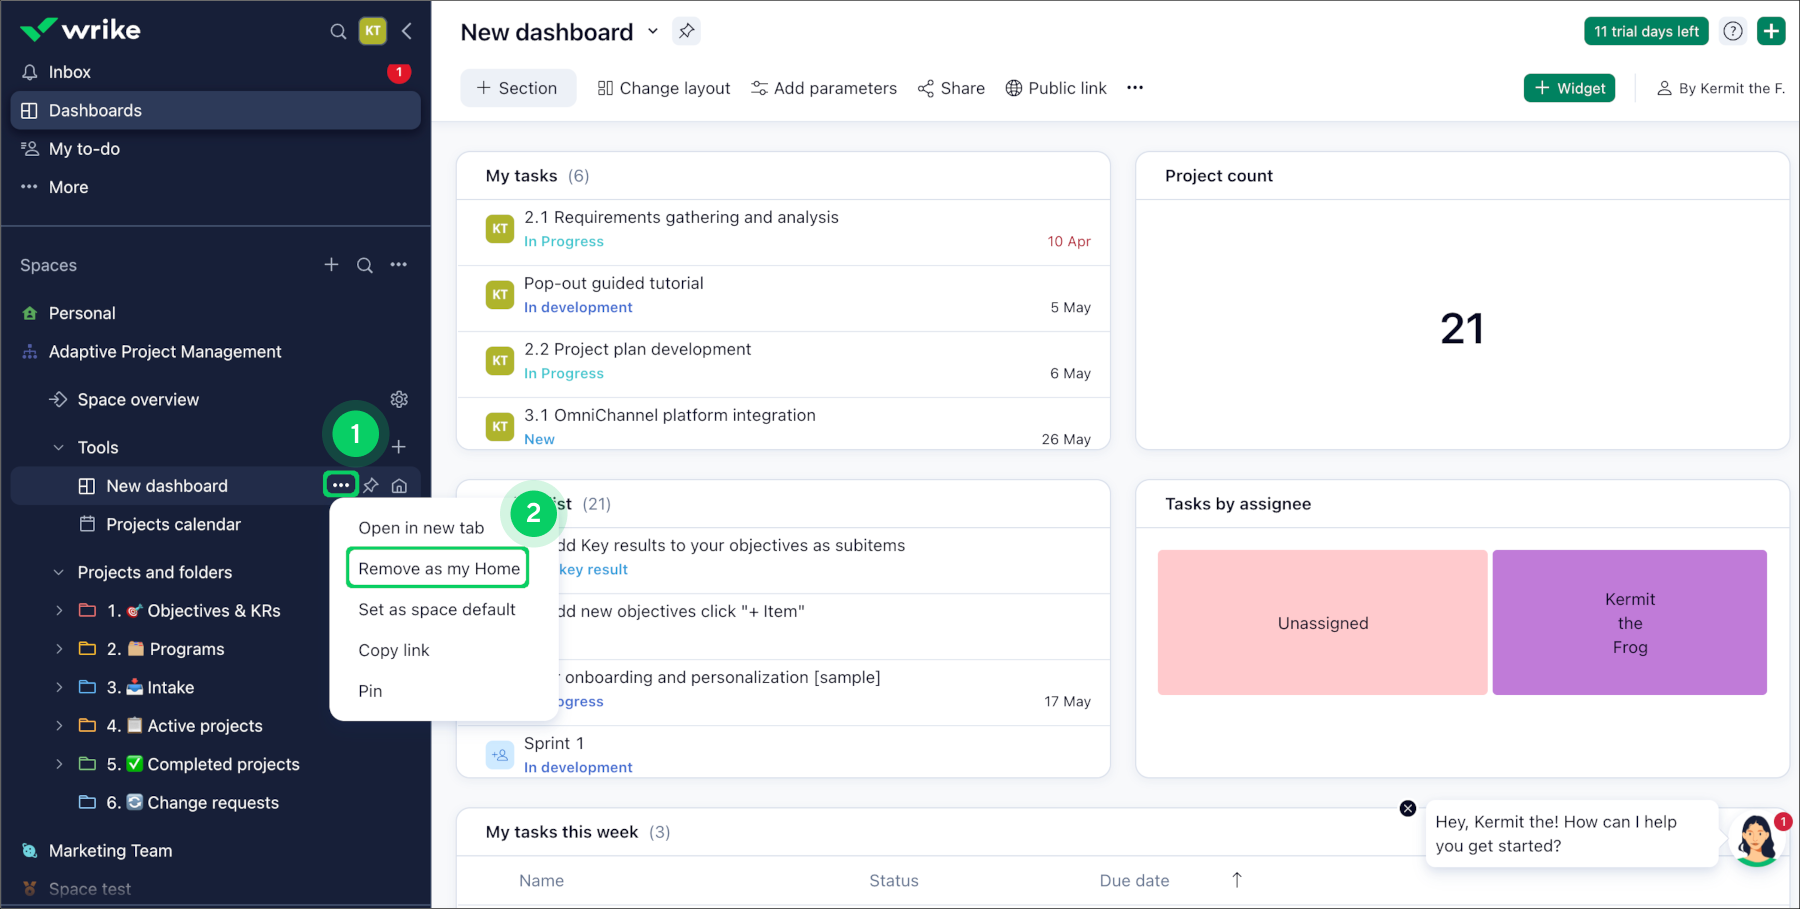
Task: Click the home icon beside New dashboard
Action: (399, 486)
